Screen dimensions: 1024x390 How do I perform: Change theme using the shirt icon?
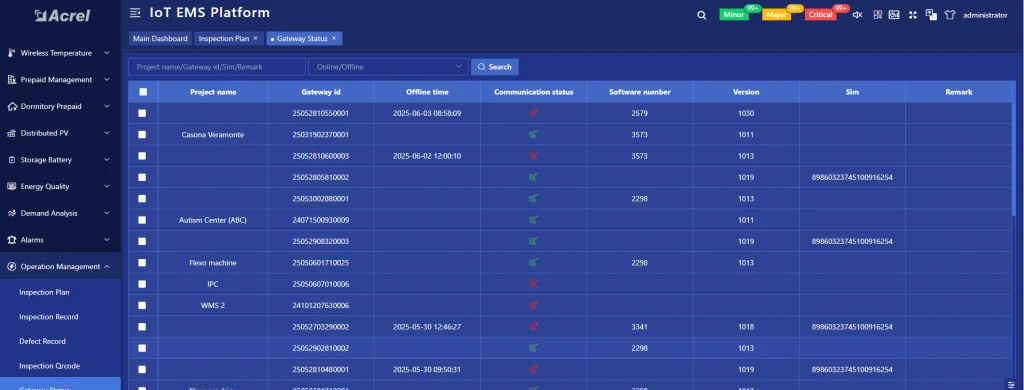[950, 14]
